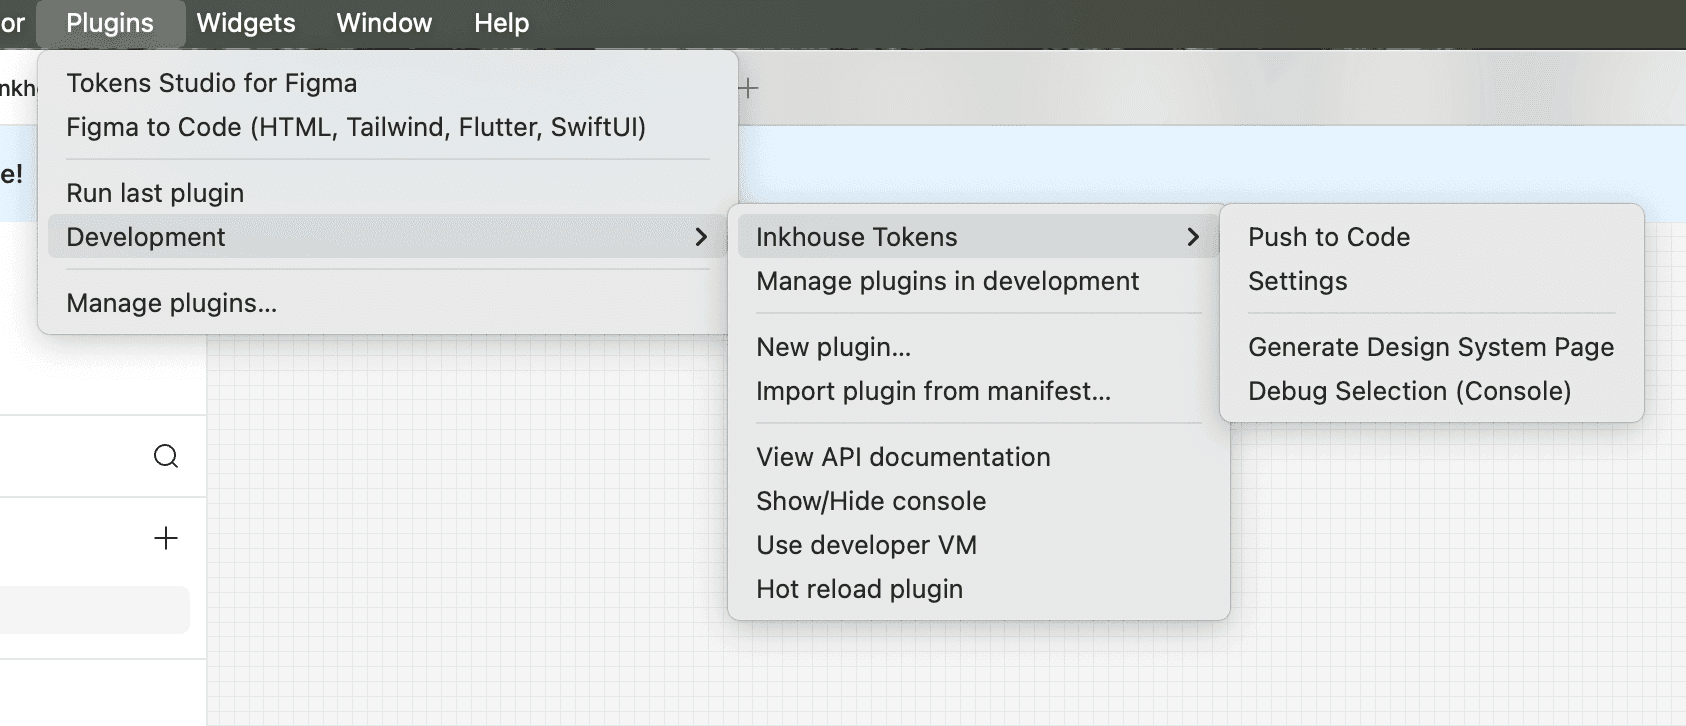Image resolution: width=1686 pixels, height=726 pixels.
Task: Open the Widgets menu
Action: click(246, 23)
